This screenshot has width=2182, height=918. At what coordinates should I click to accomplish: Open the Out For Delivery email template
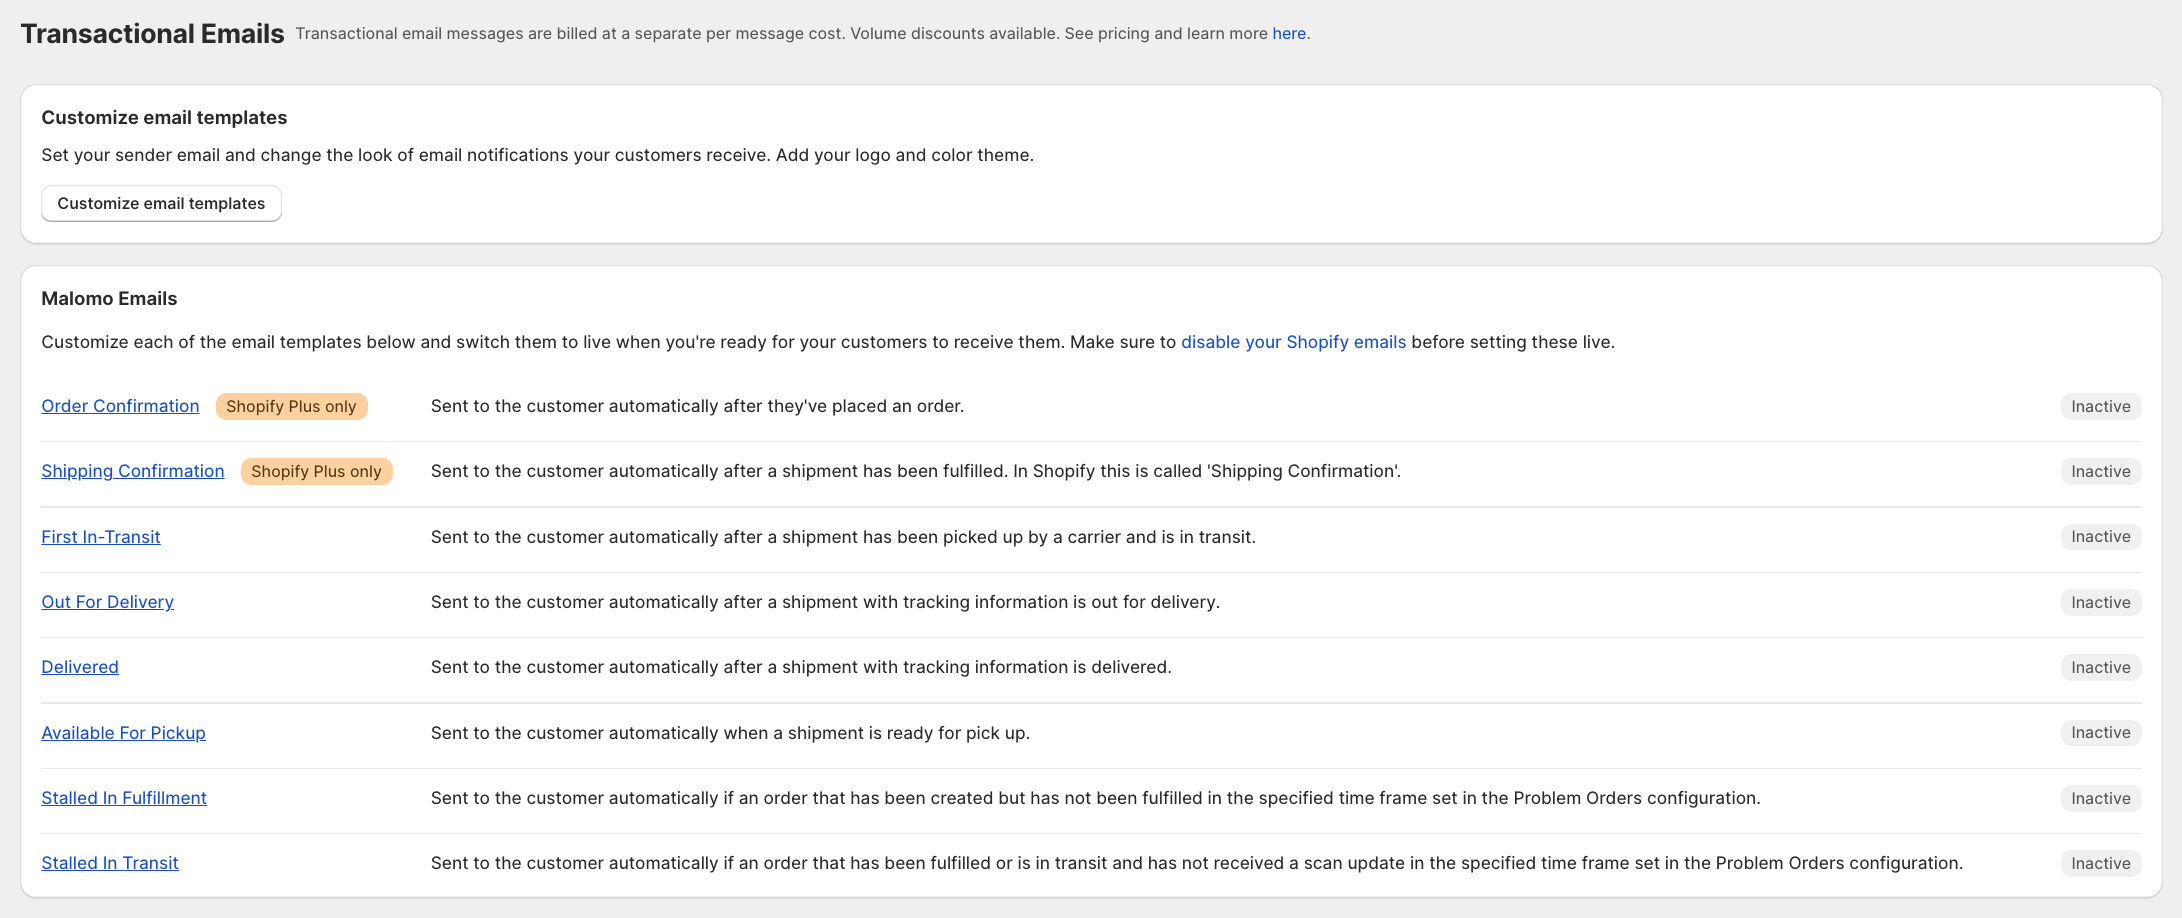pyautogui.click(x=107, y=602)
